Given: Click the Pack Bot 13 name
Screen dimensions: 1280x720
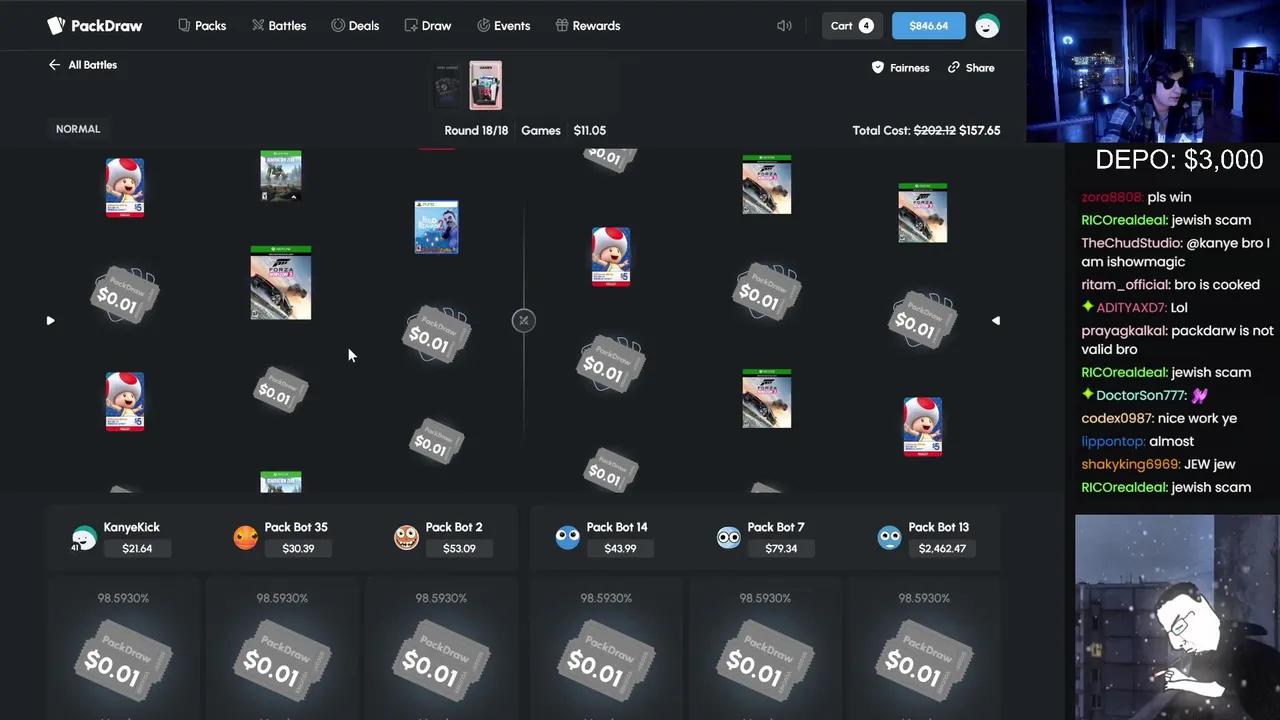Looking at the screenshot, I should pos(939,527).
